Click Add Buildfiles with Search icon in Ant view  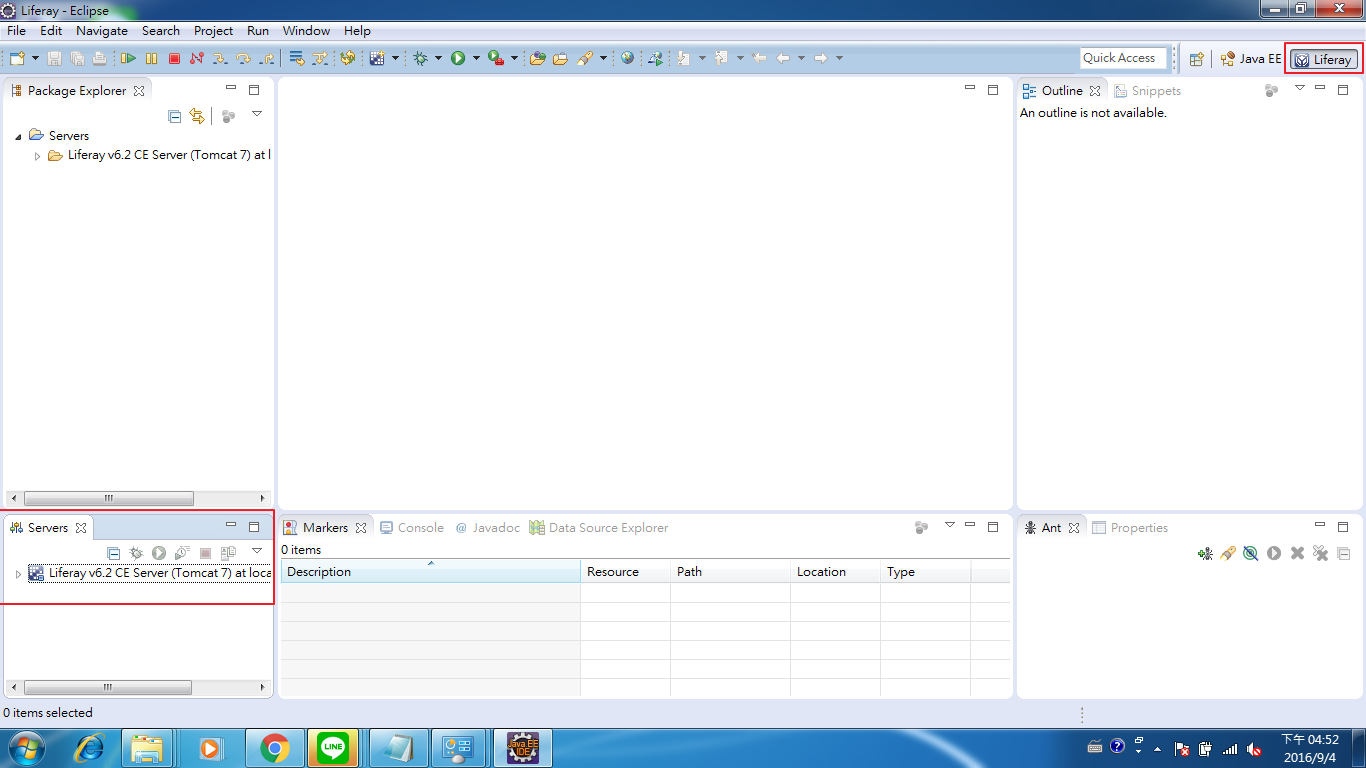coord(1229,553)
